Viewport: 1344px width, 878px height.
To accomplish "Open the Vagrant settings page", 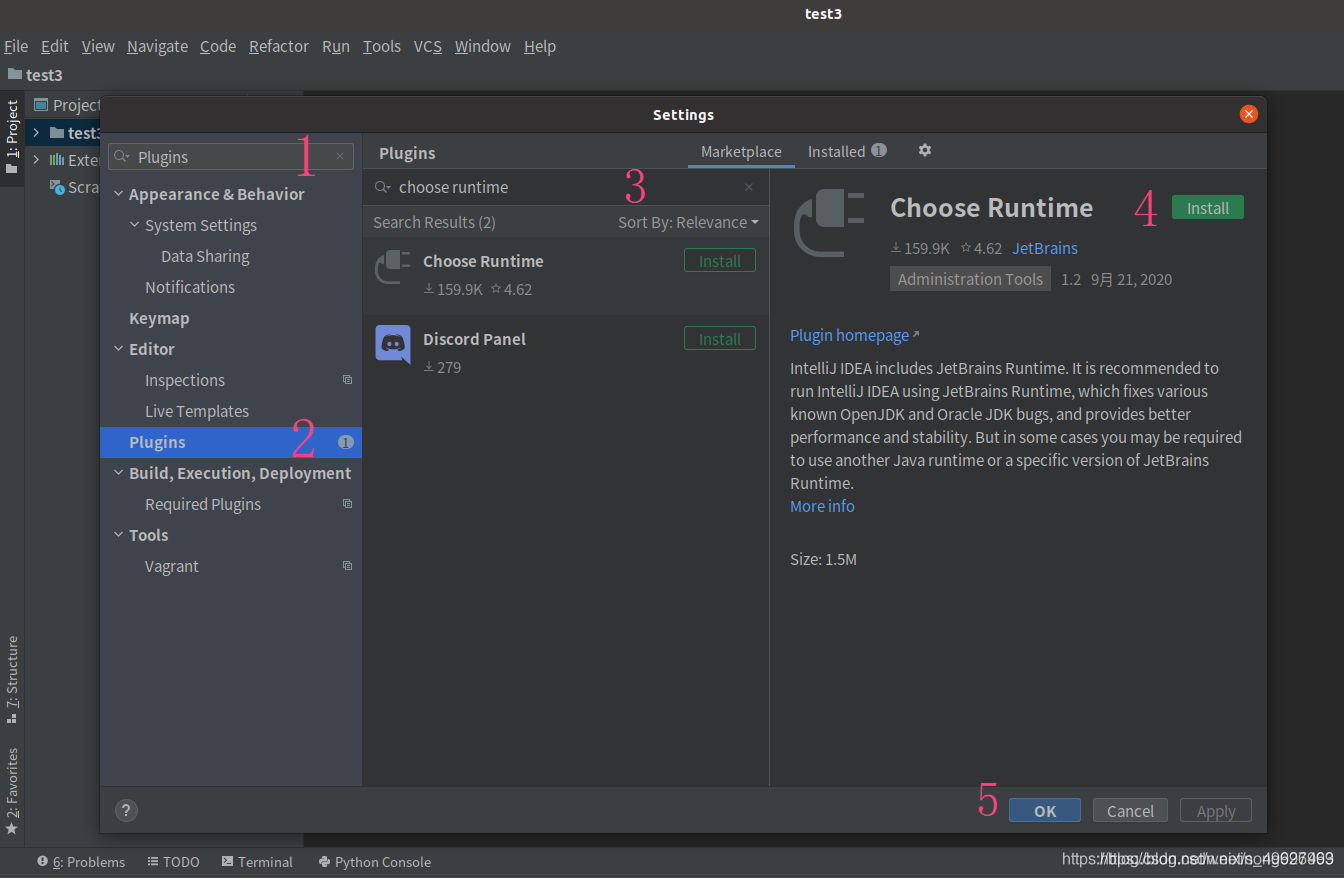I will click(172, 566).
